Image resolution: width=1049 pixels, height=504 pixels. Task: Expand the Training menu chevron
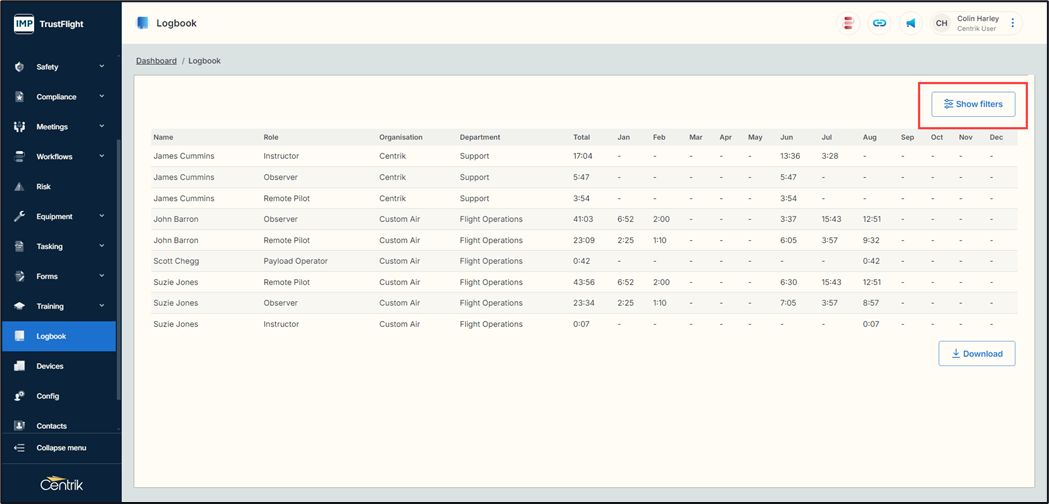102,306
